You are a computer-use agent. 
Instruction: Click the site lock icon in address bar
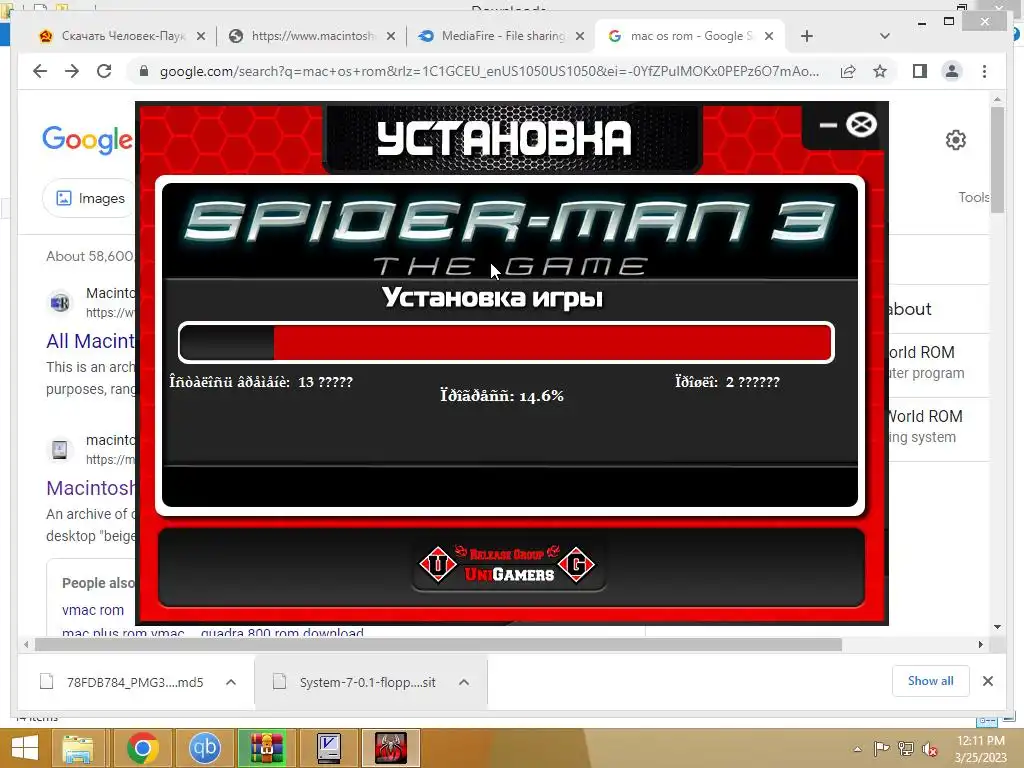point(144,71)
